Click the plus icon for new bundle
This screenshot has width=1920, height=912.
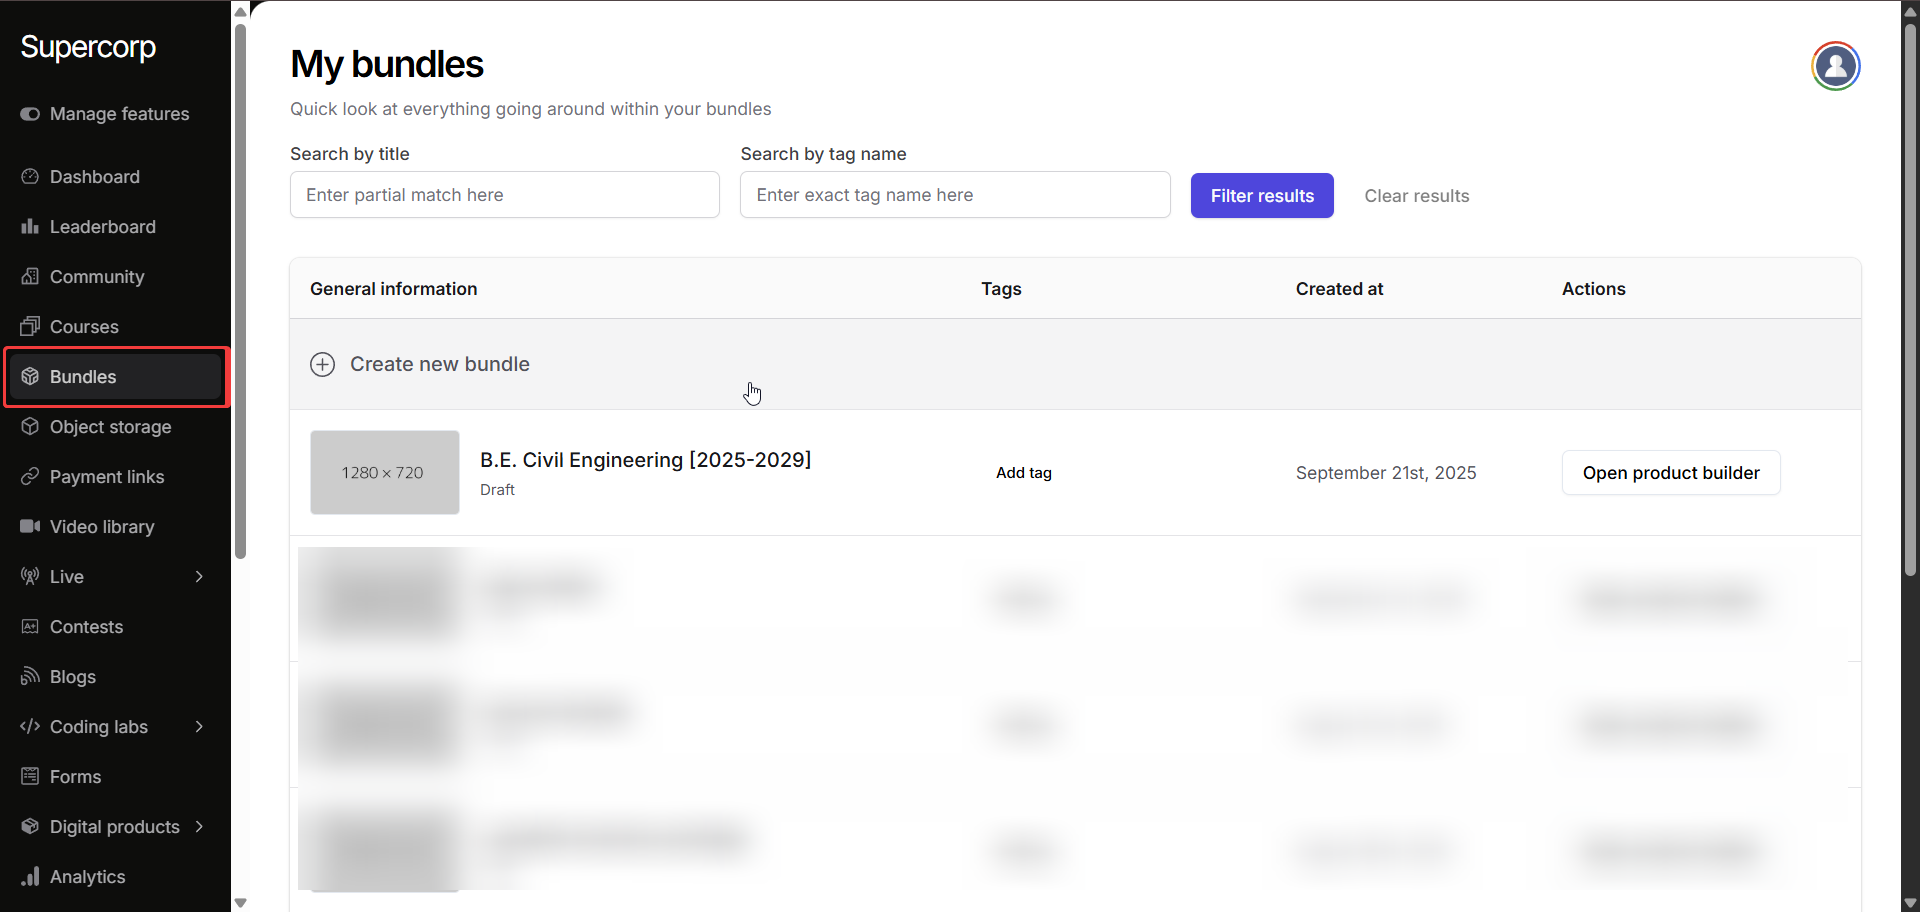tap(322, 364)
